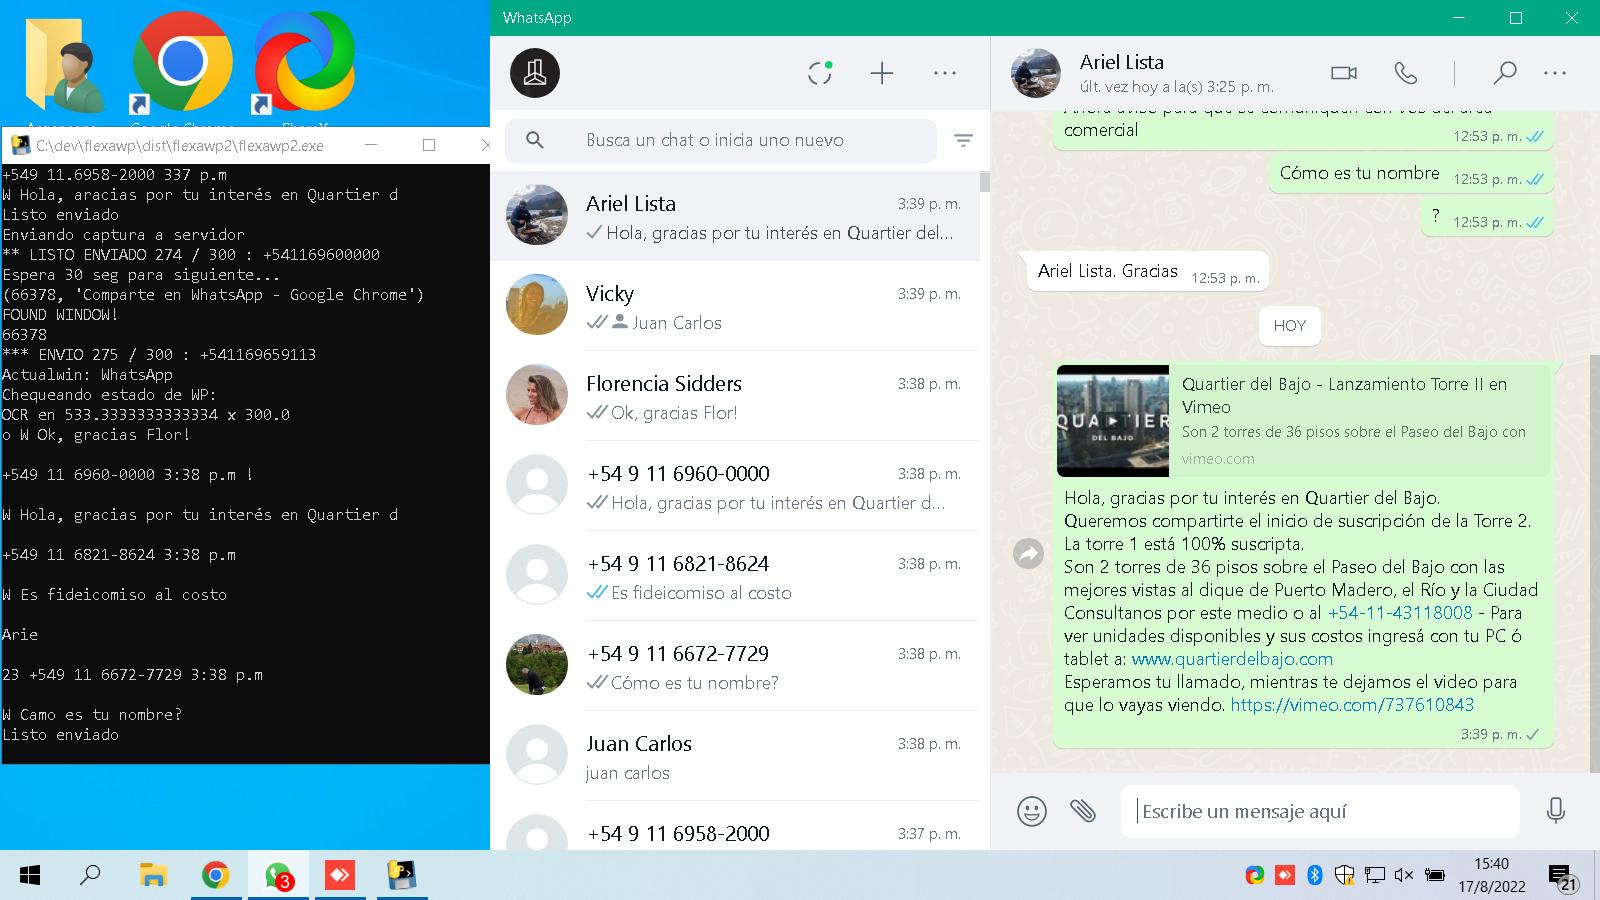The height and width of the screenshot is (900, 1600).
Task: Open the battery tray icon
Action: 1435,875
